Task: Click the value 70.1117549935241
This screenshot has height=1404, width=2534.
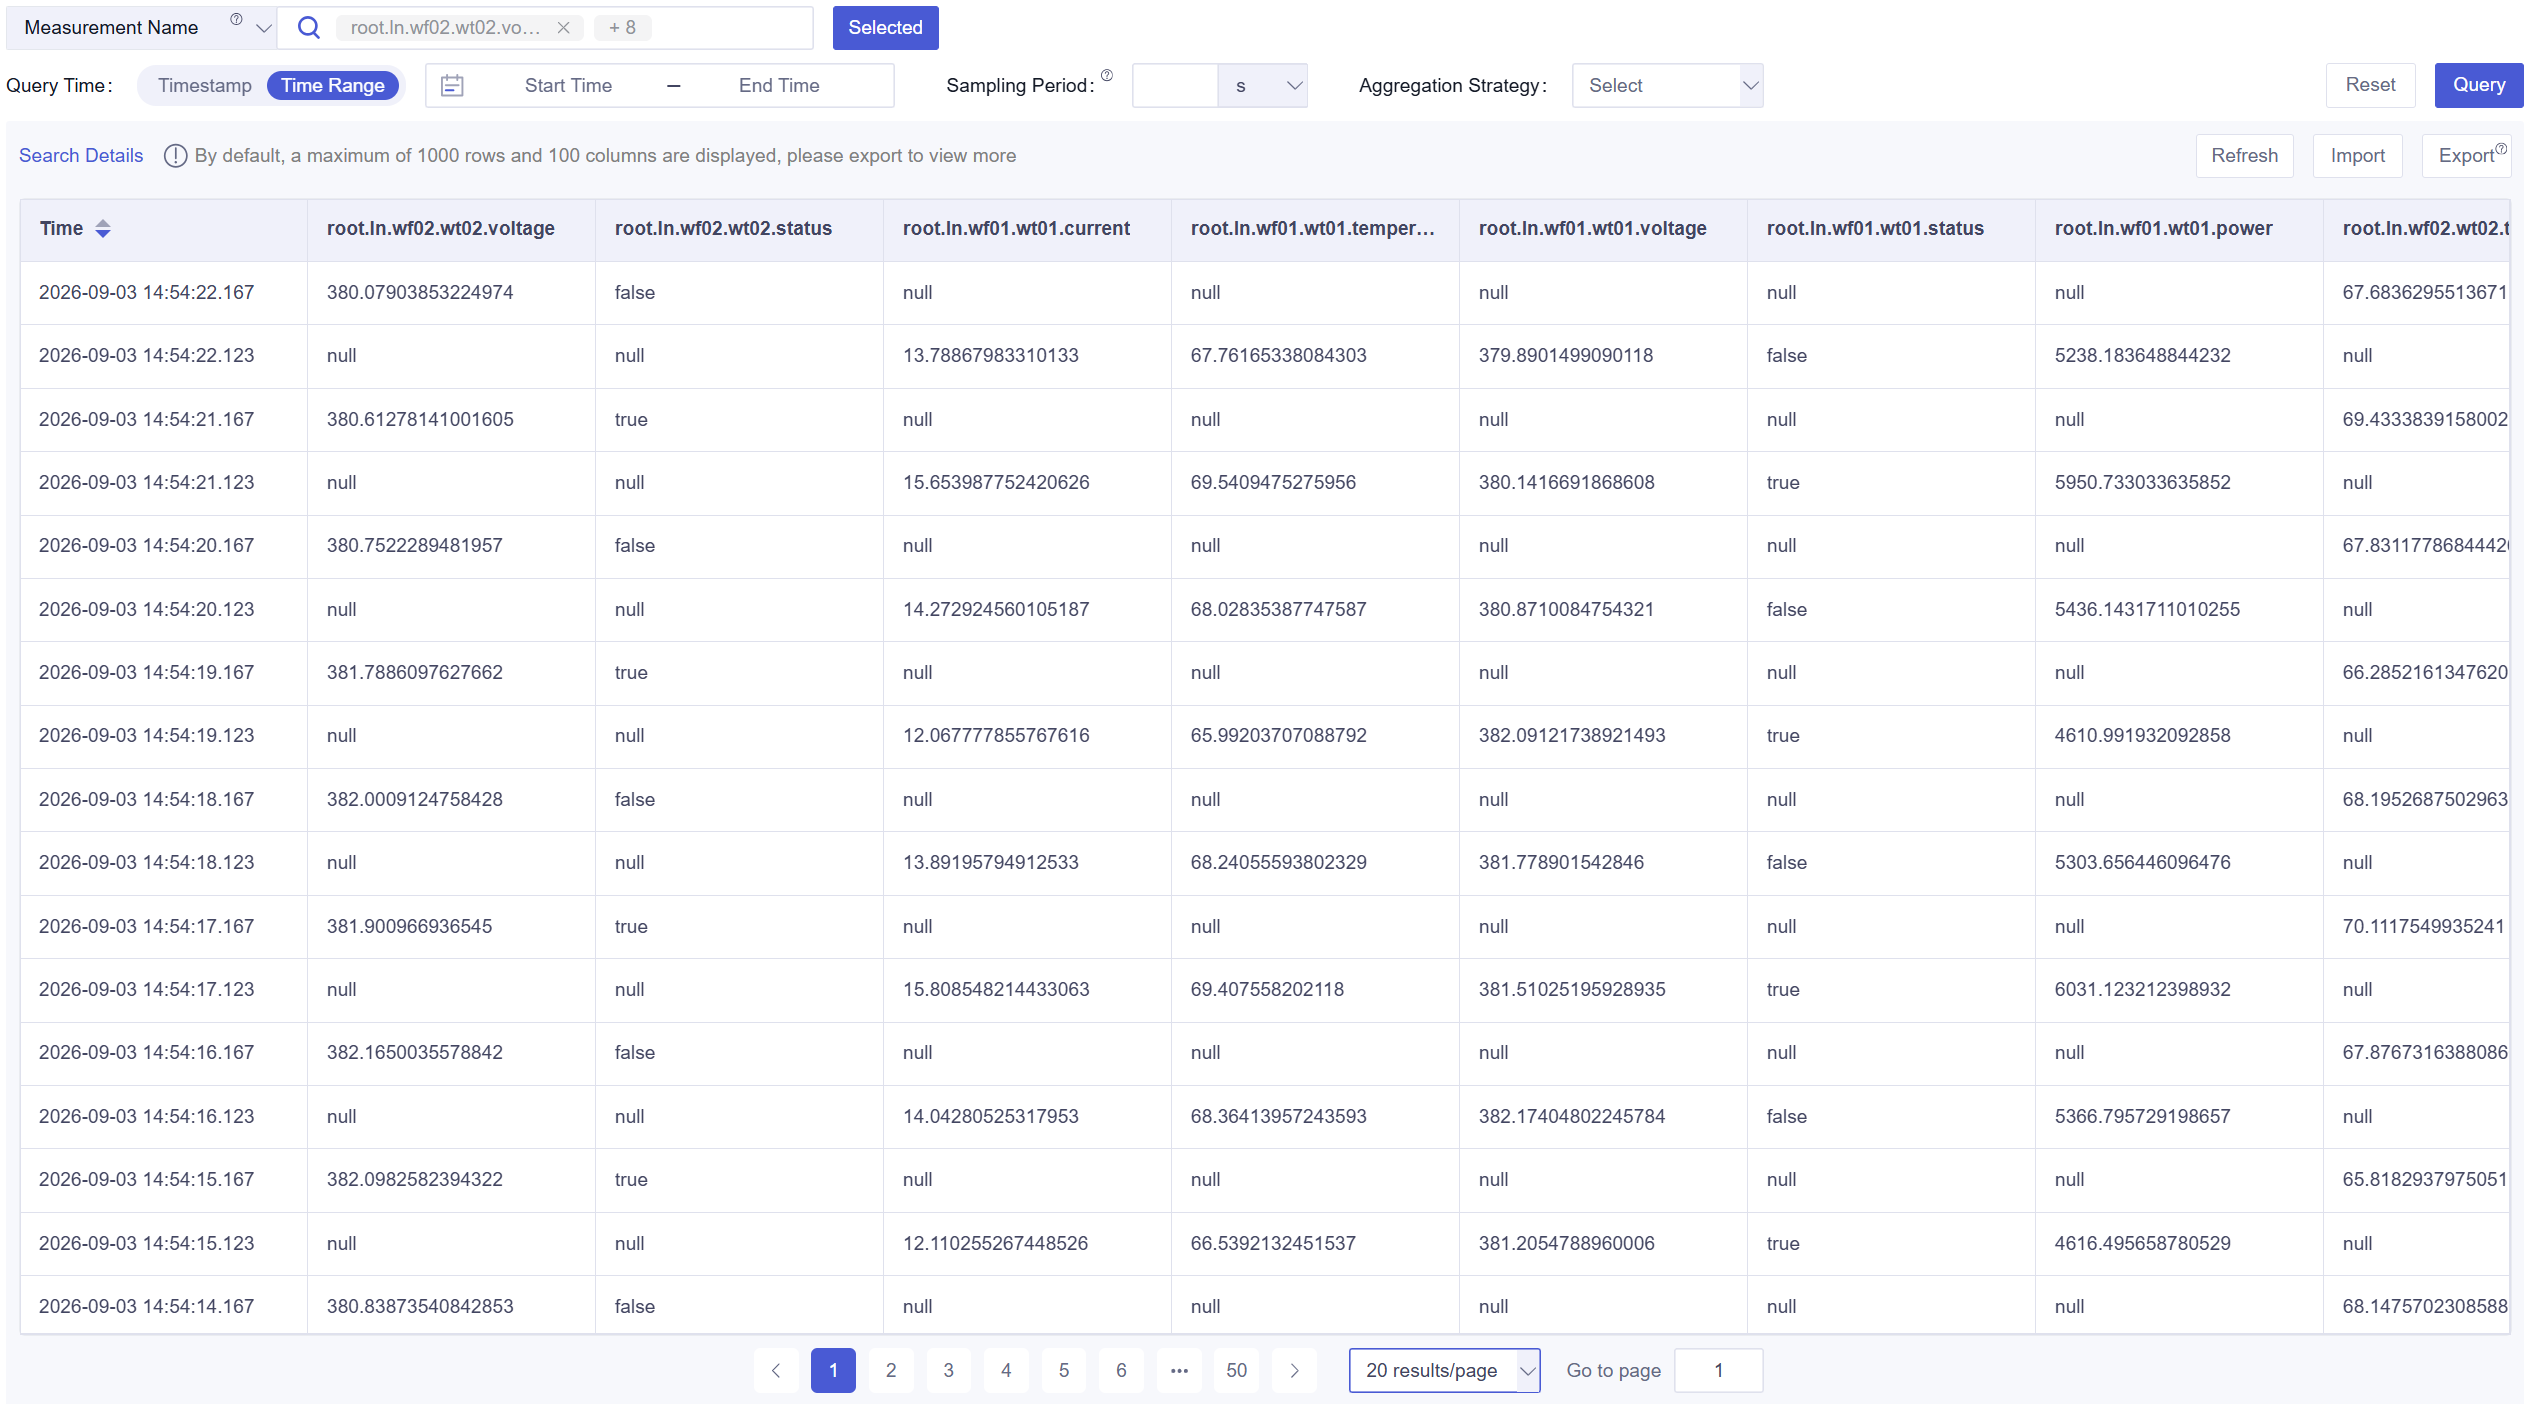Action: tap(2423, 927)
